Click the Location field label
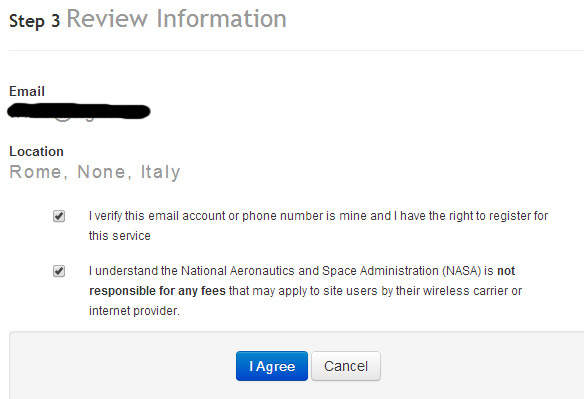The image size is (584, 399). point(36,151)
